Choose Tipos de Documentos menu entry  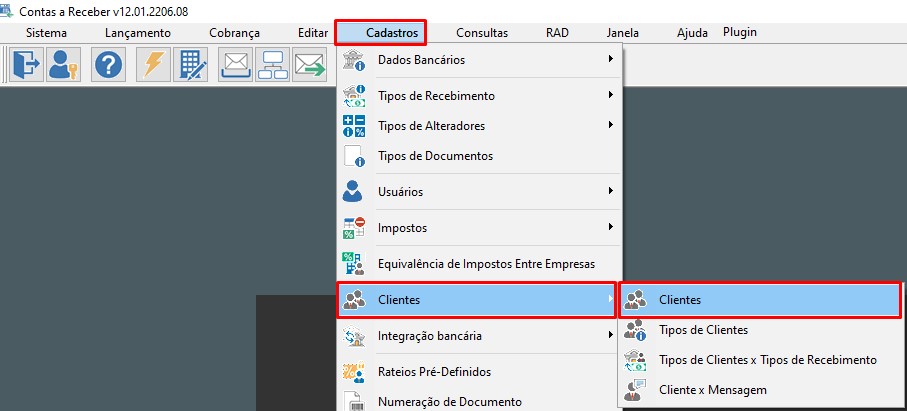pyautogui.click(x=478, y=155)
